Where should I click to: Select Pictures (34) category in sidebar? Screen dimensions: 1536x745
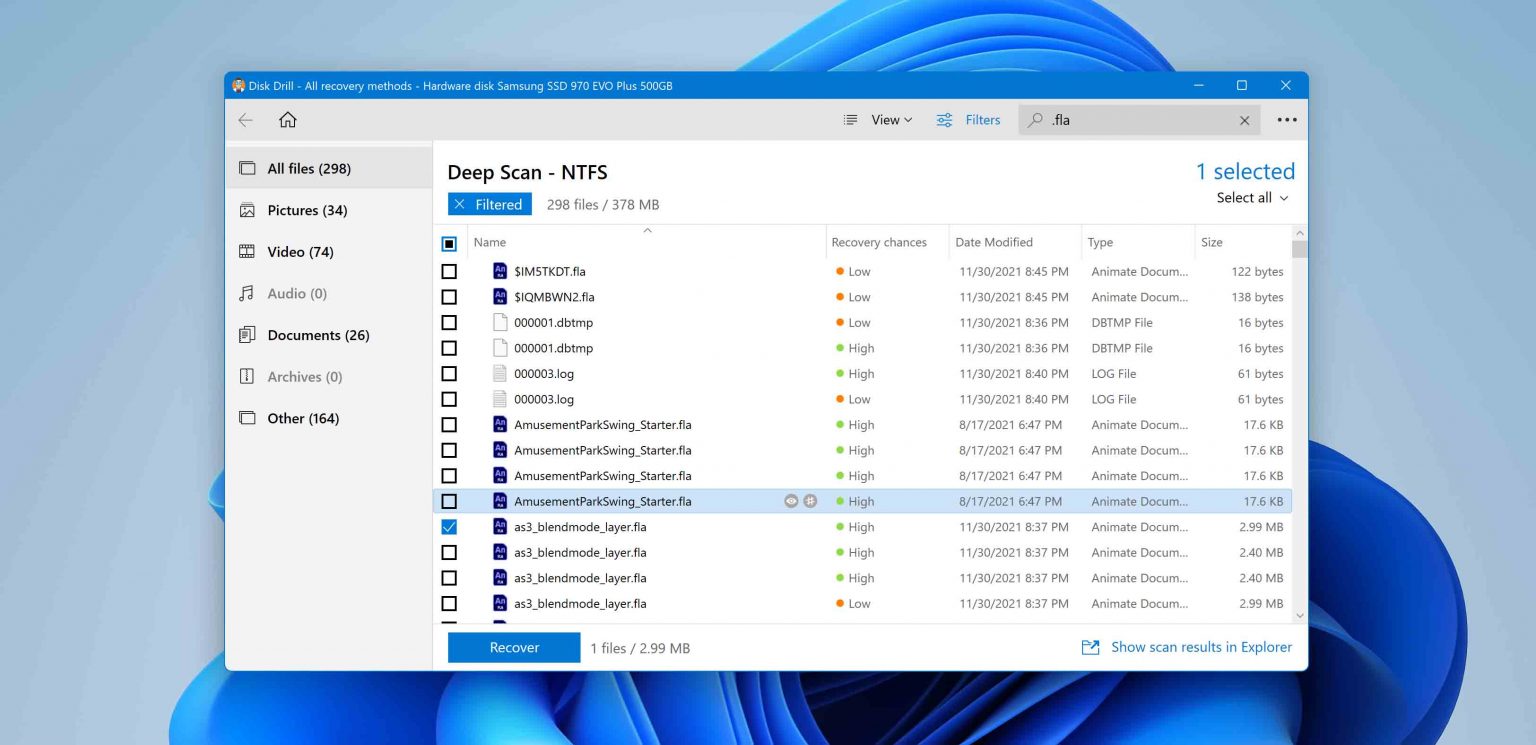(x=307, y=210)
